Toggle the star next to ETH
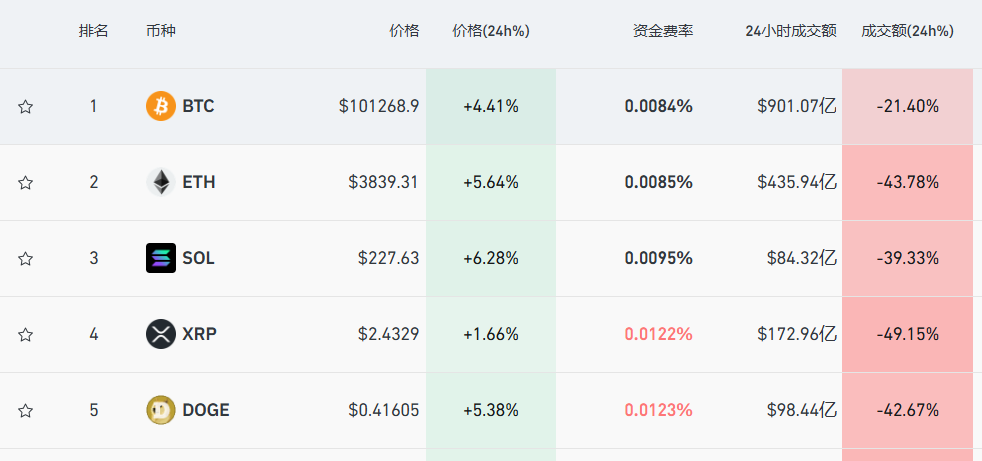982x461 pixels. pyautogui.click(x=26, y=183)
